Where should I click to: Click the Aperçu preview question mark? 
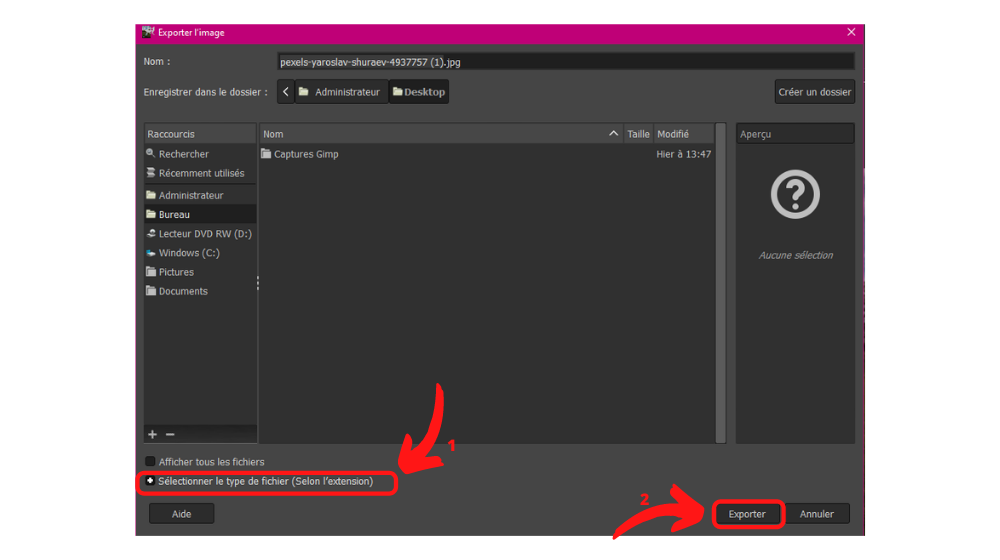click(795, 194)
